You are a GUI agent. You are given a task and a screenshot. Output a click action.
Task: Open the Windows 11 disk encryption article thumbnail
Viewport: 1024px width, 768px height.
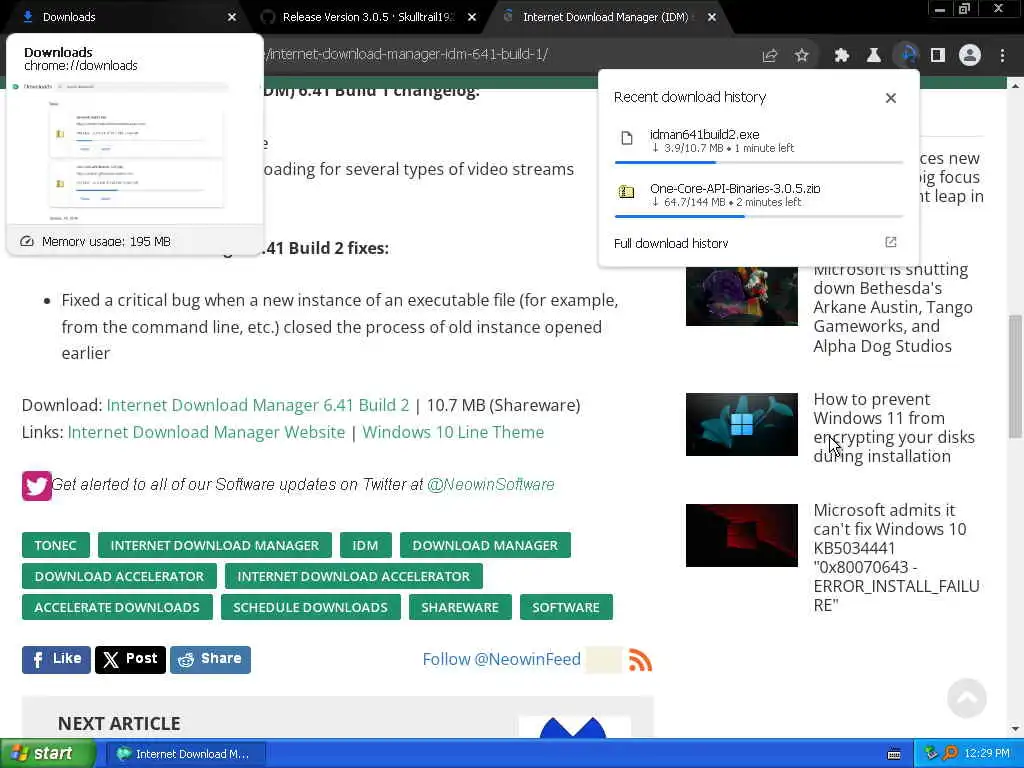point(742,424)
